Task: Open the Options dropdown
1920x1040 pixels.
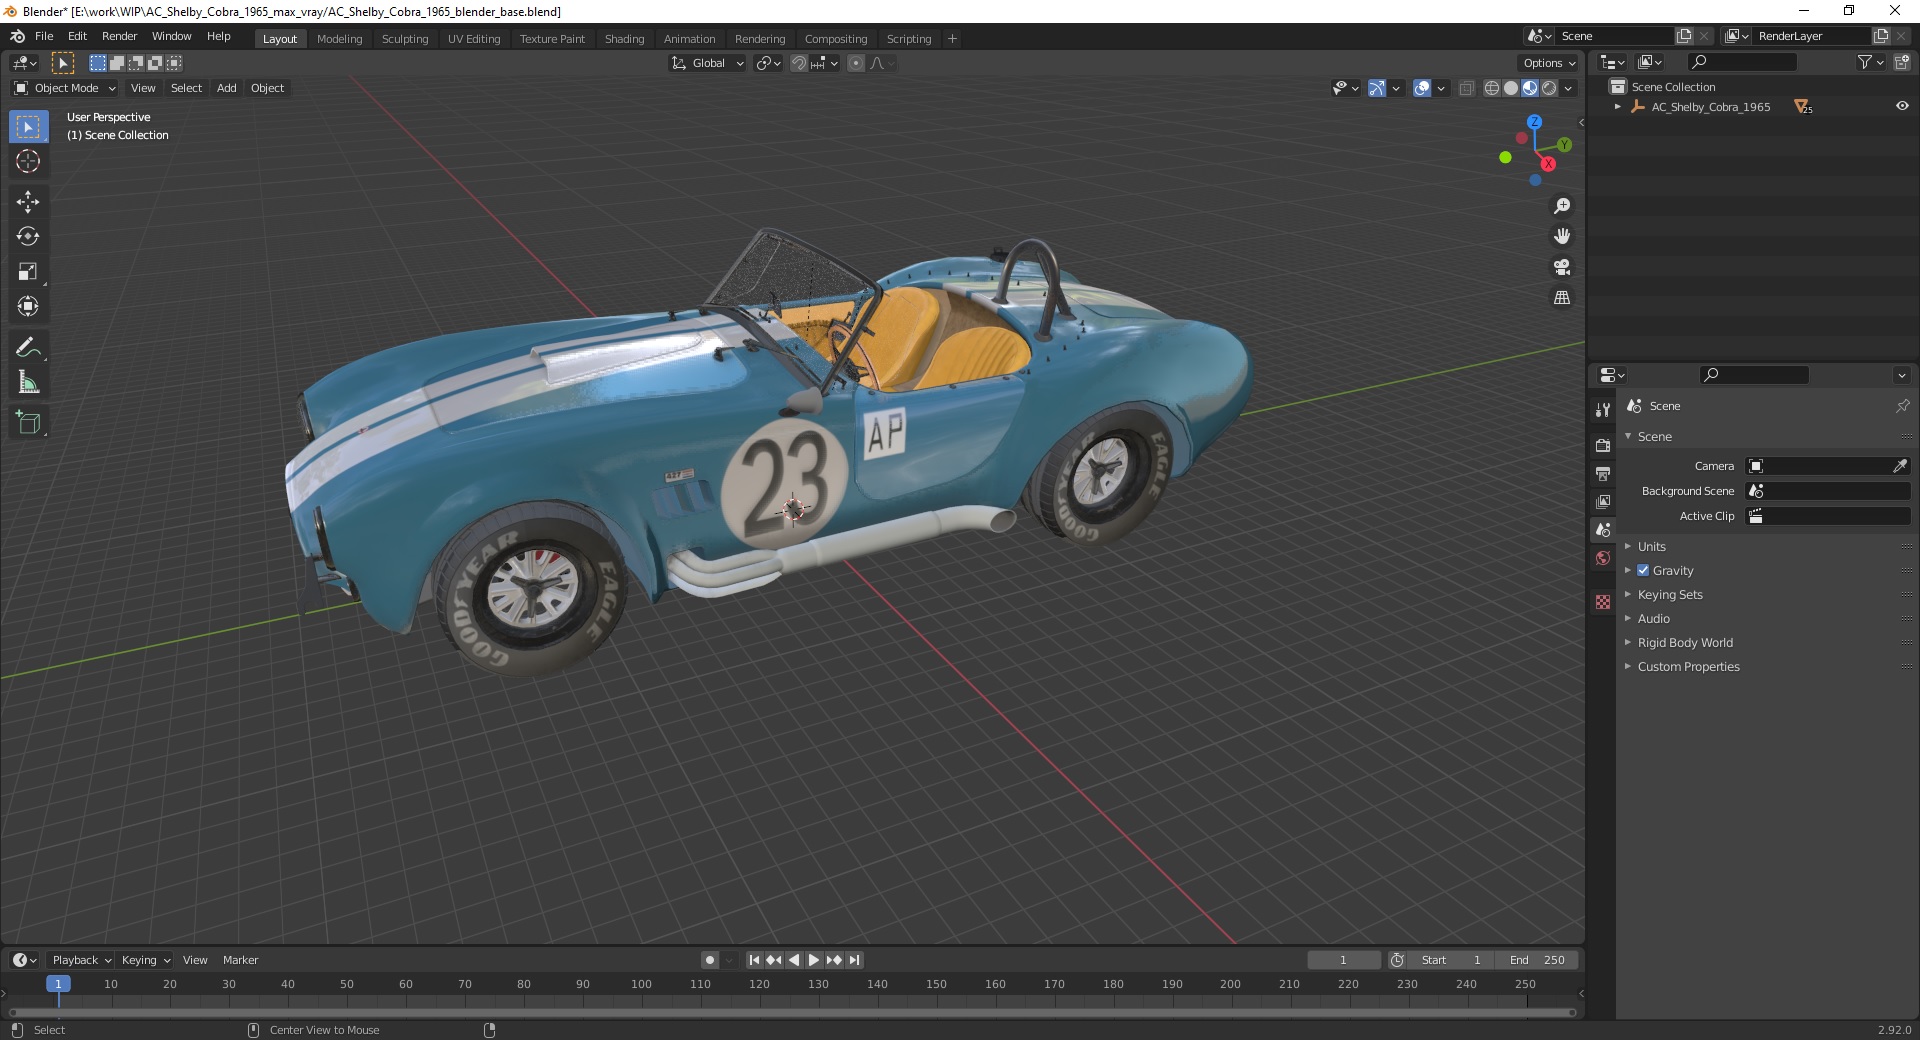Action: [x=1548, y=63]
